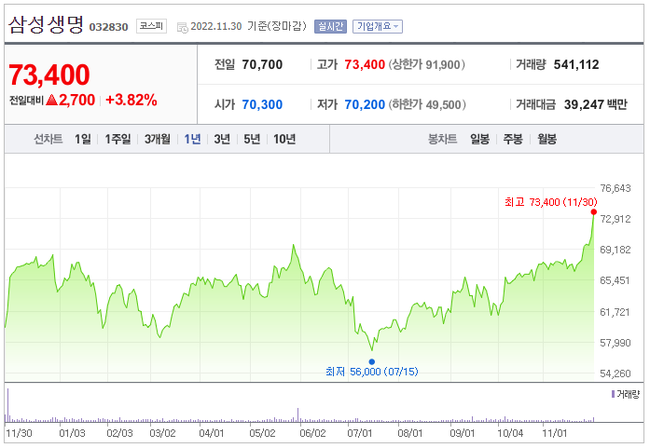Viewport: 650px width, 448px height.
Task: Click the red up-triangle change indicator
Action: (51, 100)
